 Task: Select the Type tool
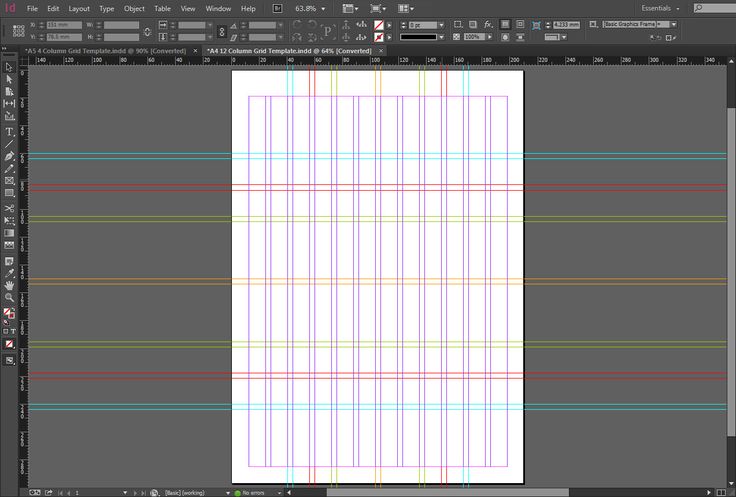tap(9, 131)
